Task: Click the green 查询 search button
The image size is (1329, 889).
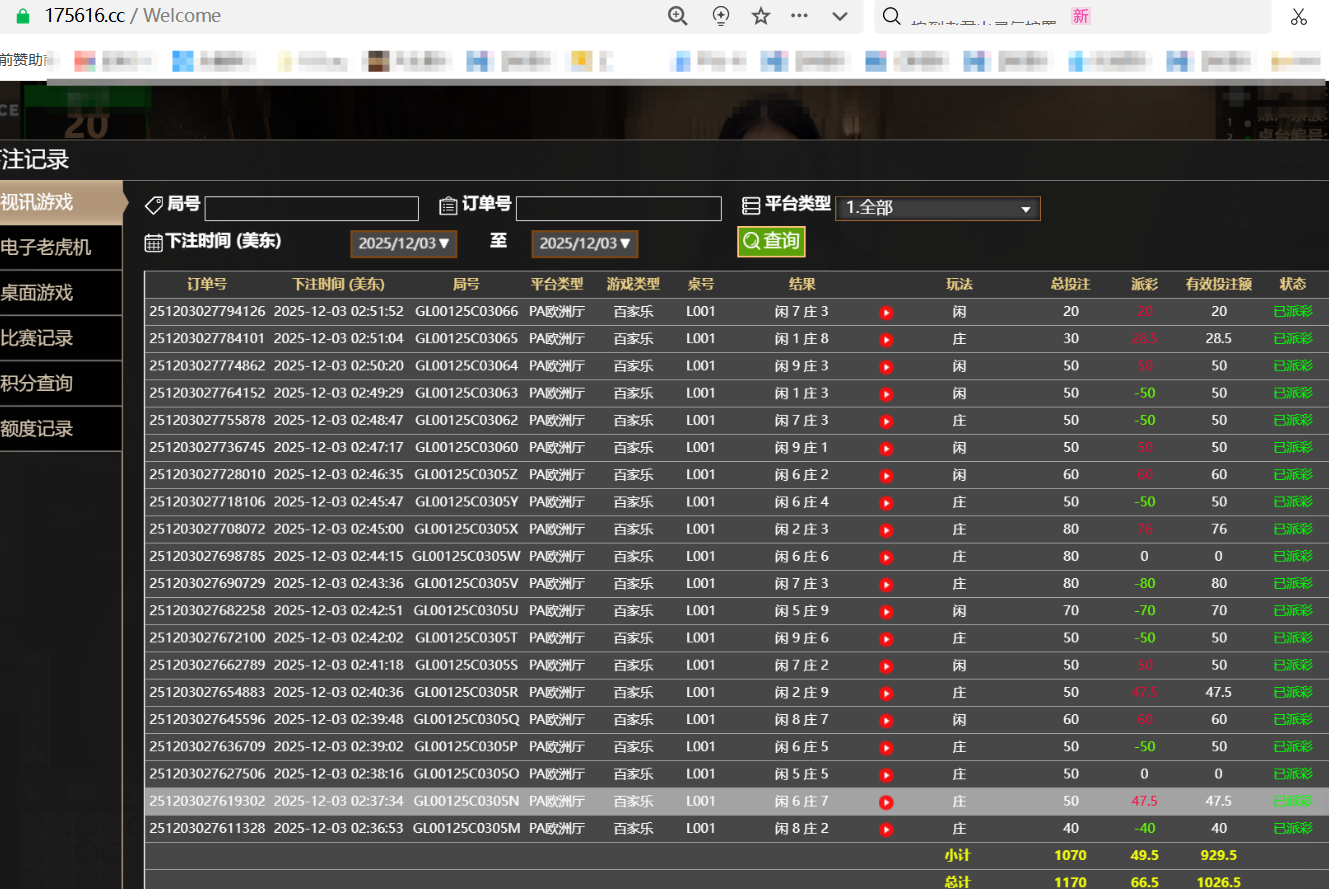Action: tap(771, 241)
